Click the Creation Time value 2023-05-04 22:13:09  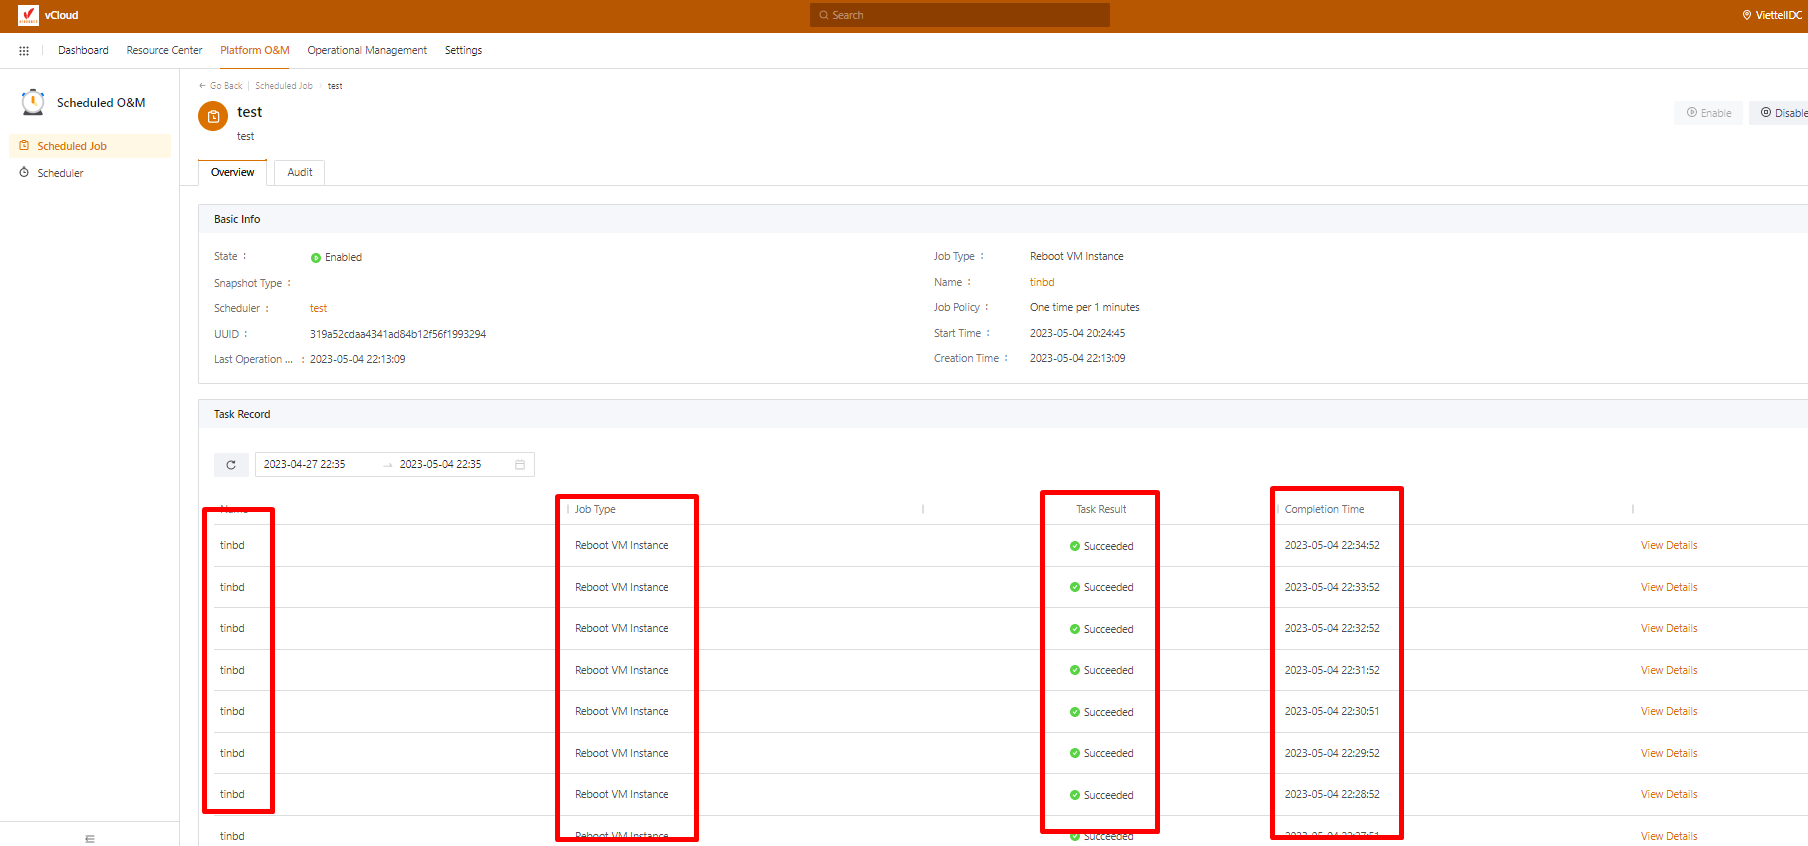pyautogui.click(x=1077, y=358)
